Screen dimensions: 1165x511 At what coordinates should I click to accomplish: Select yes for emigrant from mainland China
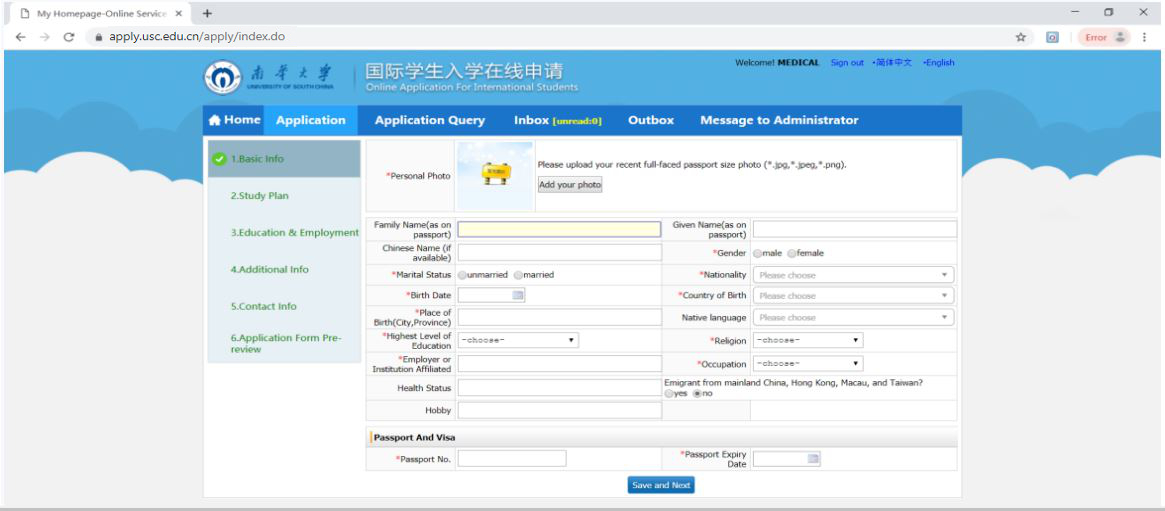(x=670, y=394)
